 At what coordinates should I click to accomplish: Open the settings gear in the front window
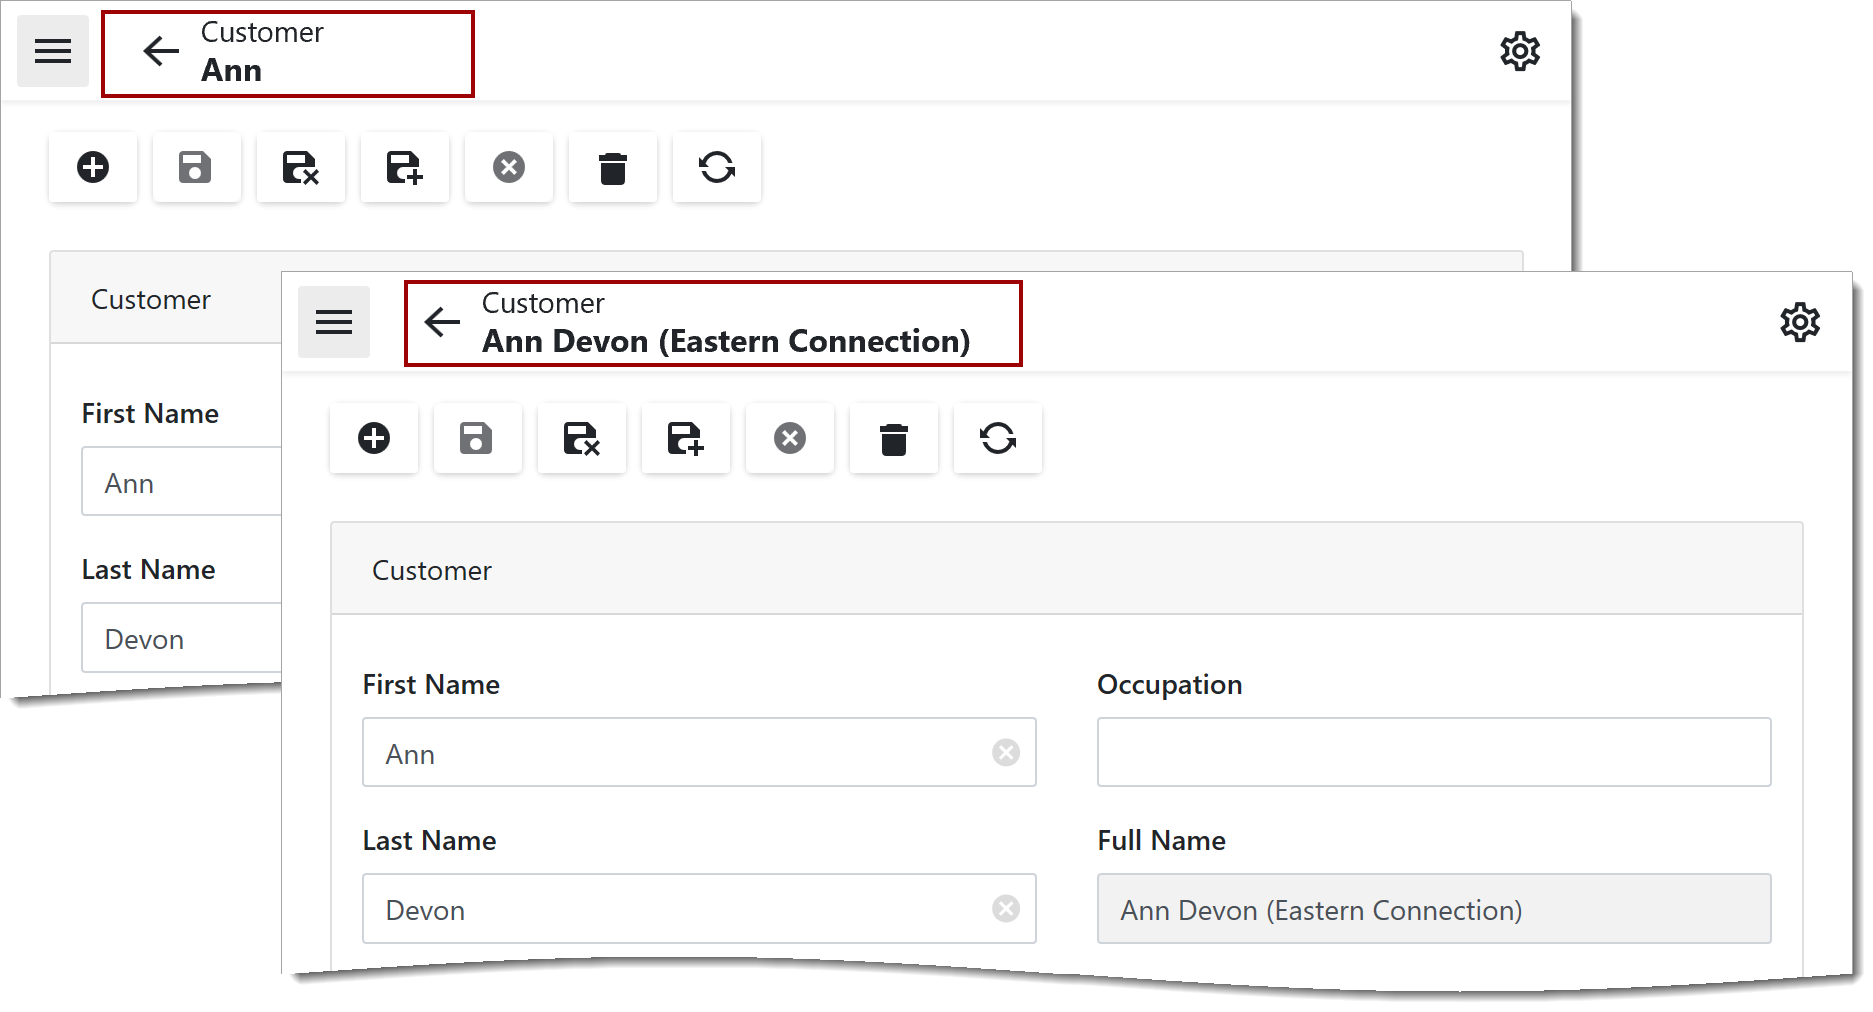pyautogui.click(x=1799, y=322)
